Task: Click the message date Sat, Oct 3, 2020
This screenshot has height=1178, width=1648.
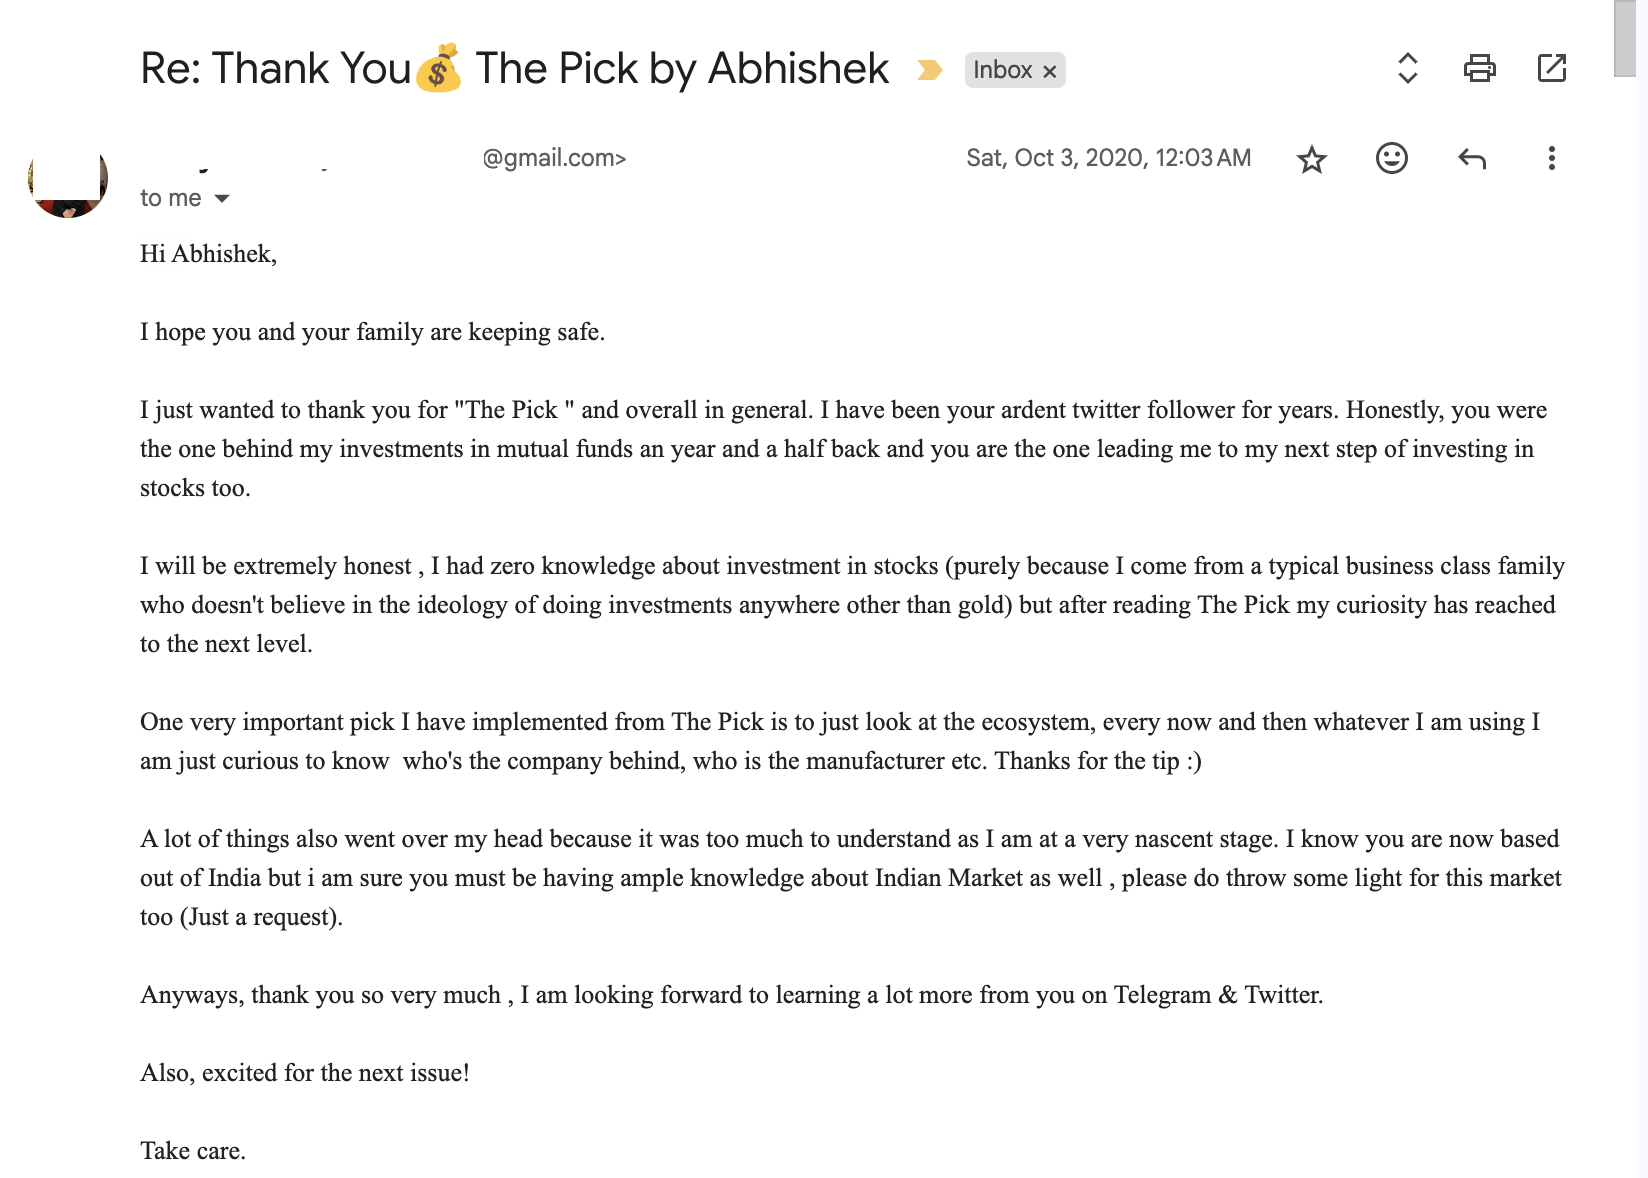Action: (x=1108, y=158)
